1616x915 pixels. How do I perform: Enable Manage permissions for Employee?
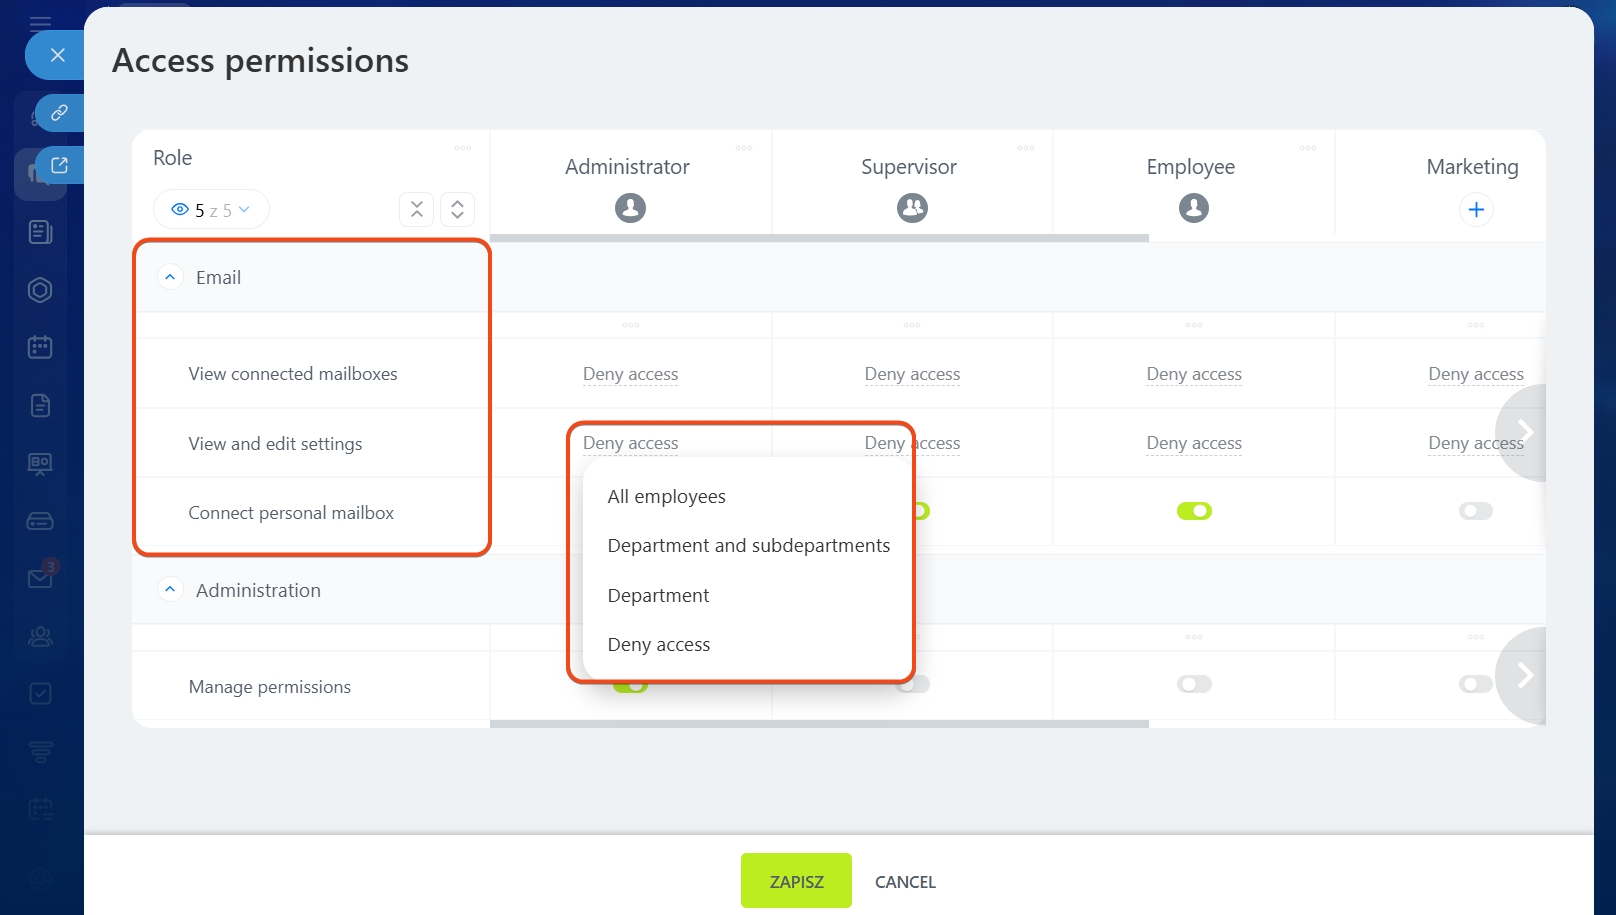tap(1194, 684)
